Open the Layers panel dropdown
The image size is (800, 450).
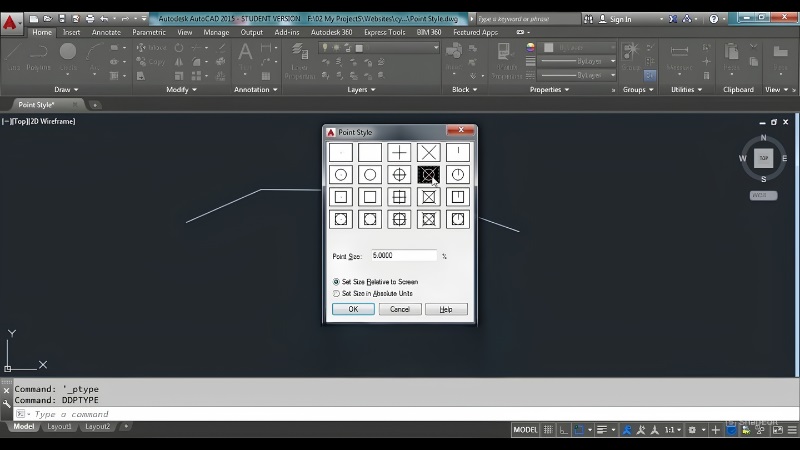[x=361, y=89]
